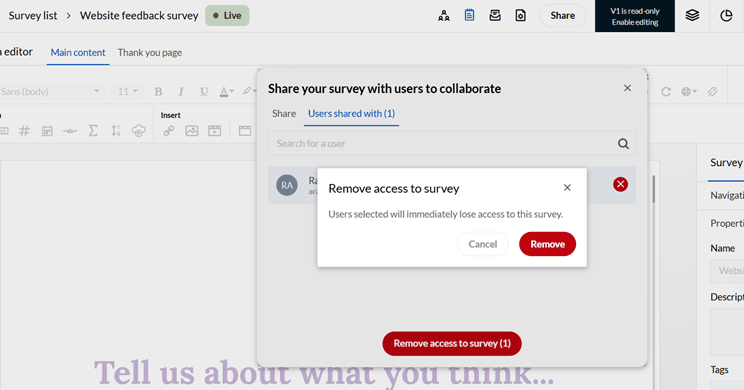Switch to the Thank you page tab
The width and height of the screenshot is (744, 390).
pyautogui.click(x=149, y=53)
